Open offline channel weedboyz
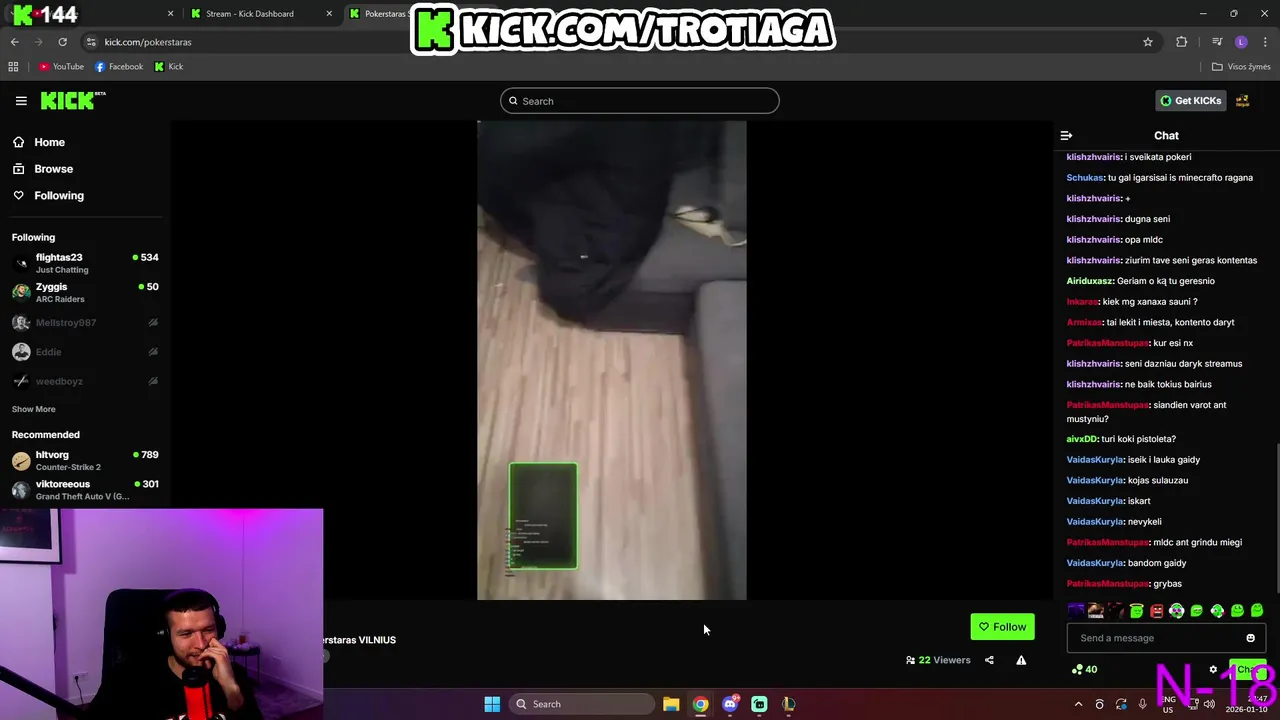Viewport: 1280px width, 720px height. click(x=85, y=381)
